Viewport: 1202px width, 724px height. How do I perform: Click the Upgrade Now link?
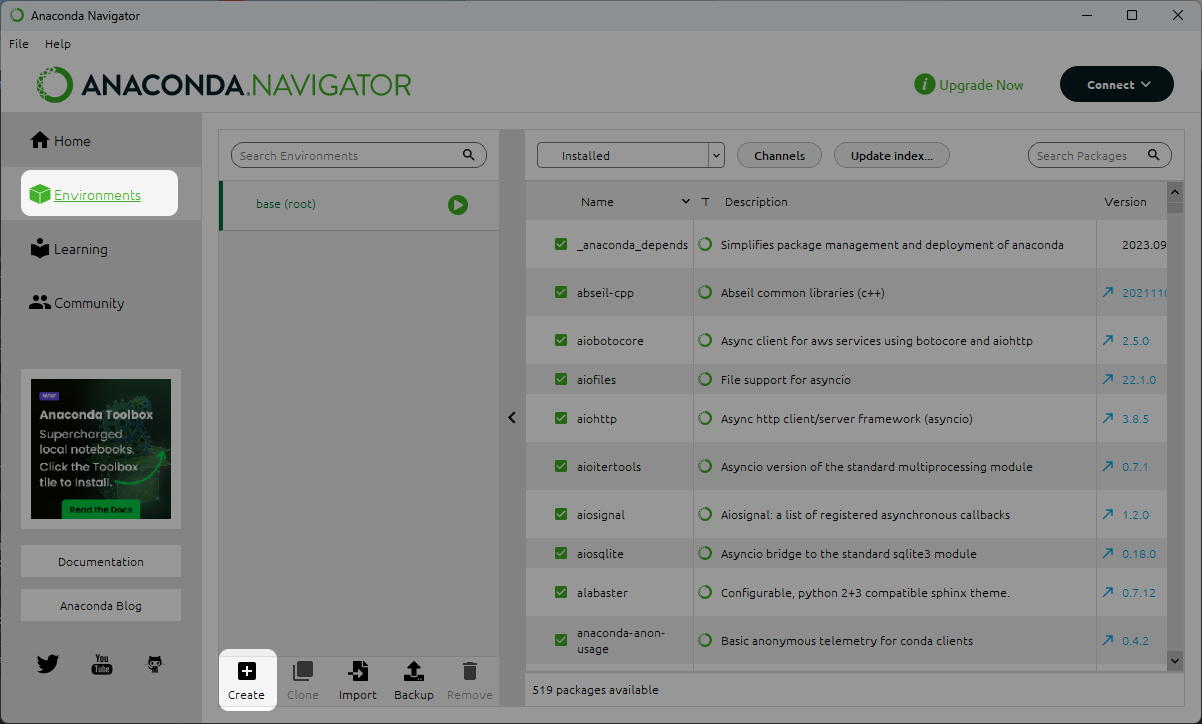point(969,85)
